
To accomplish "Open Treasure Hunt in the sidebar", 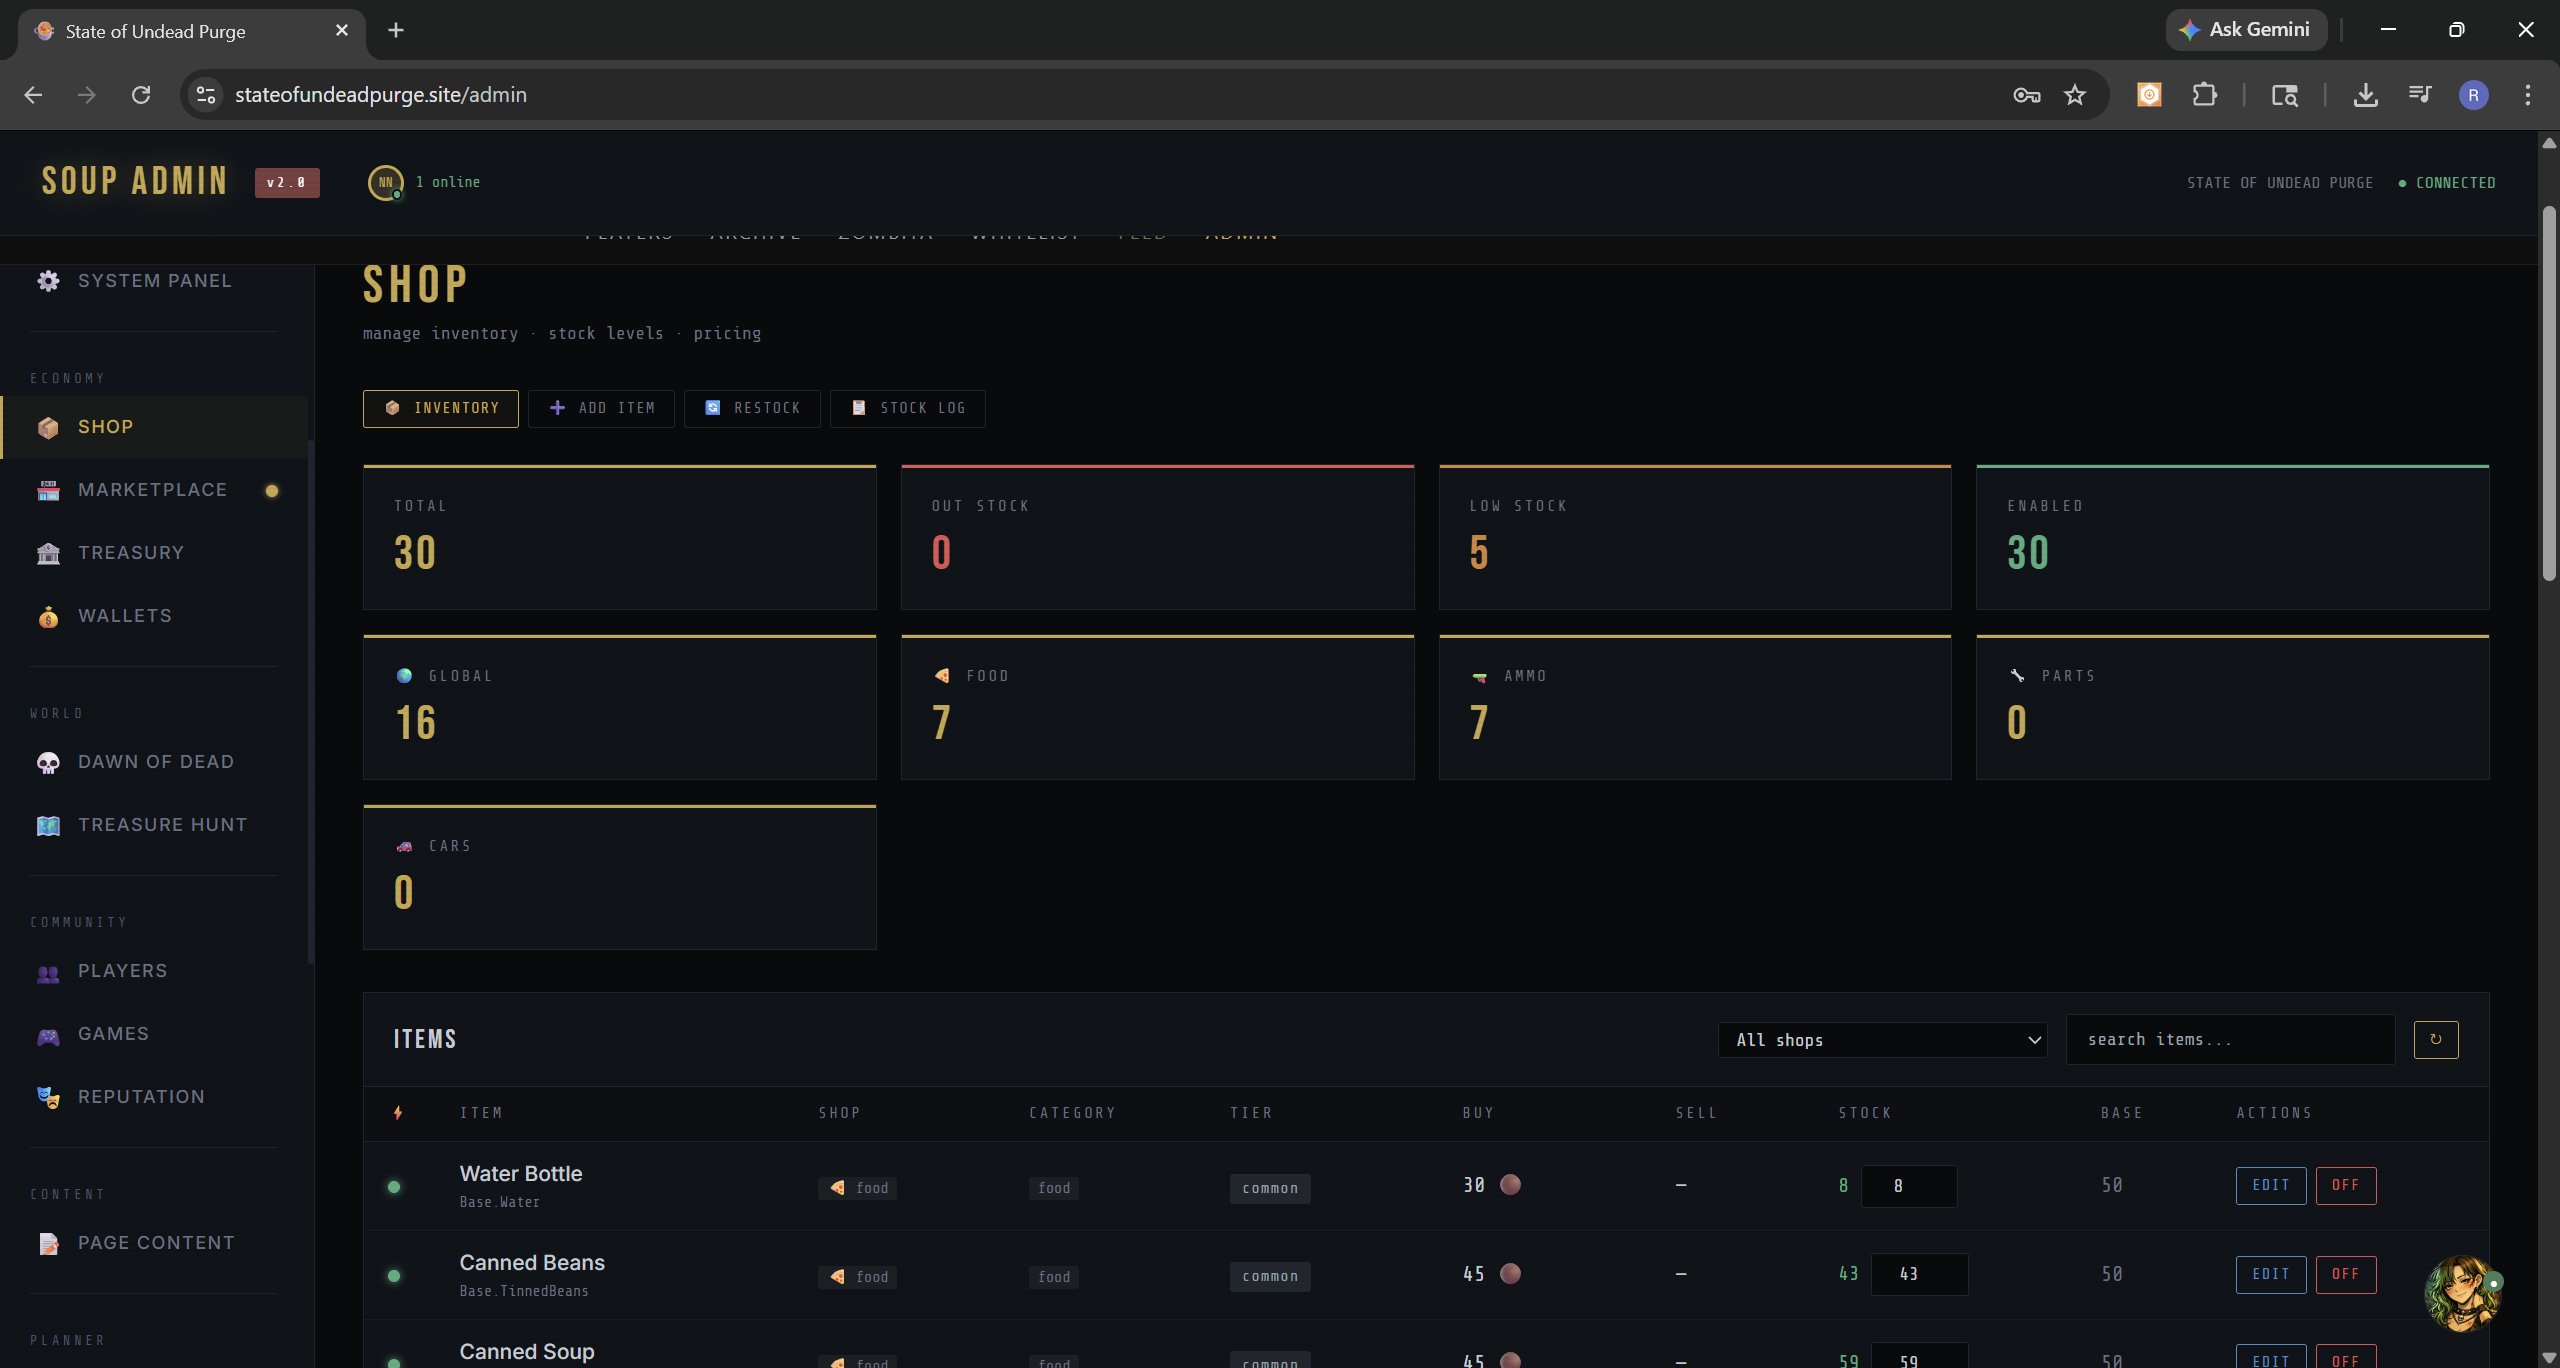I will click(x=154, y=825).
